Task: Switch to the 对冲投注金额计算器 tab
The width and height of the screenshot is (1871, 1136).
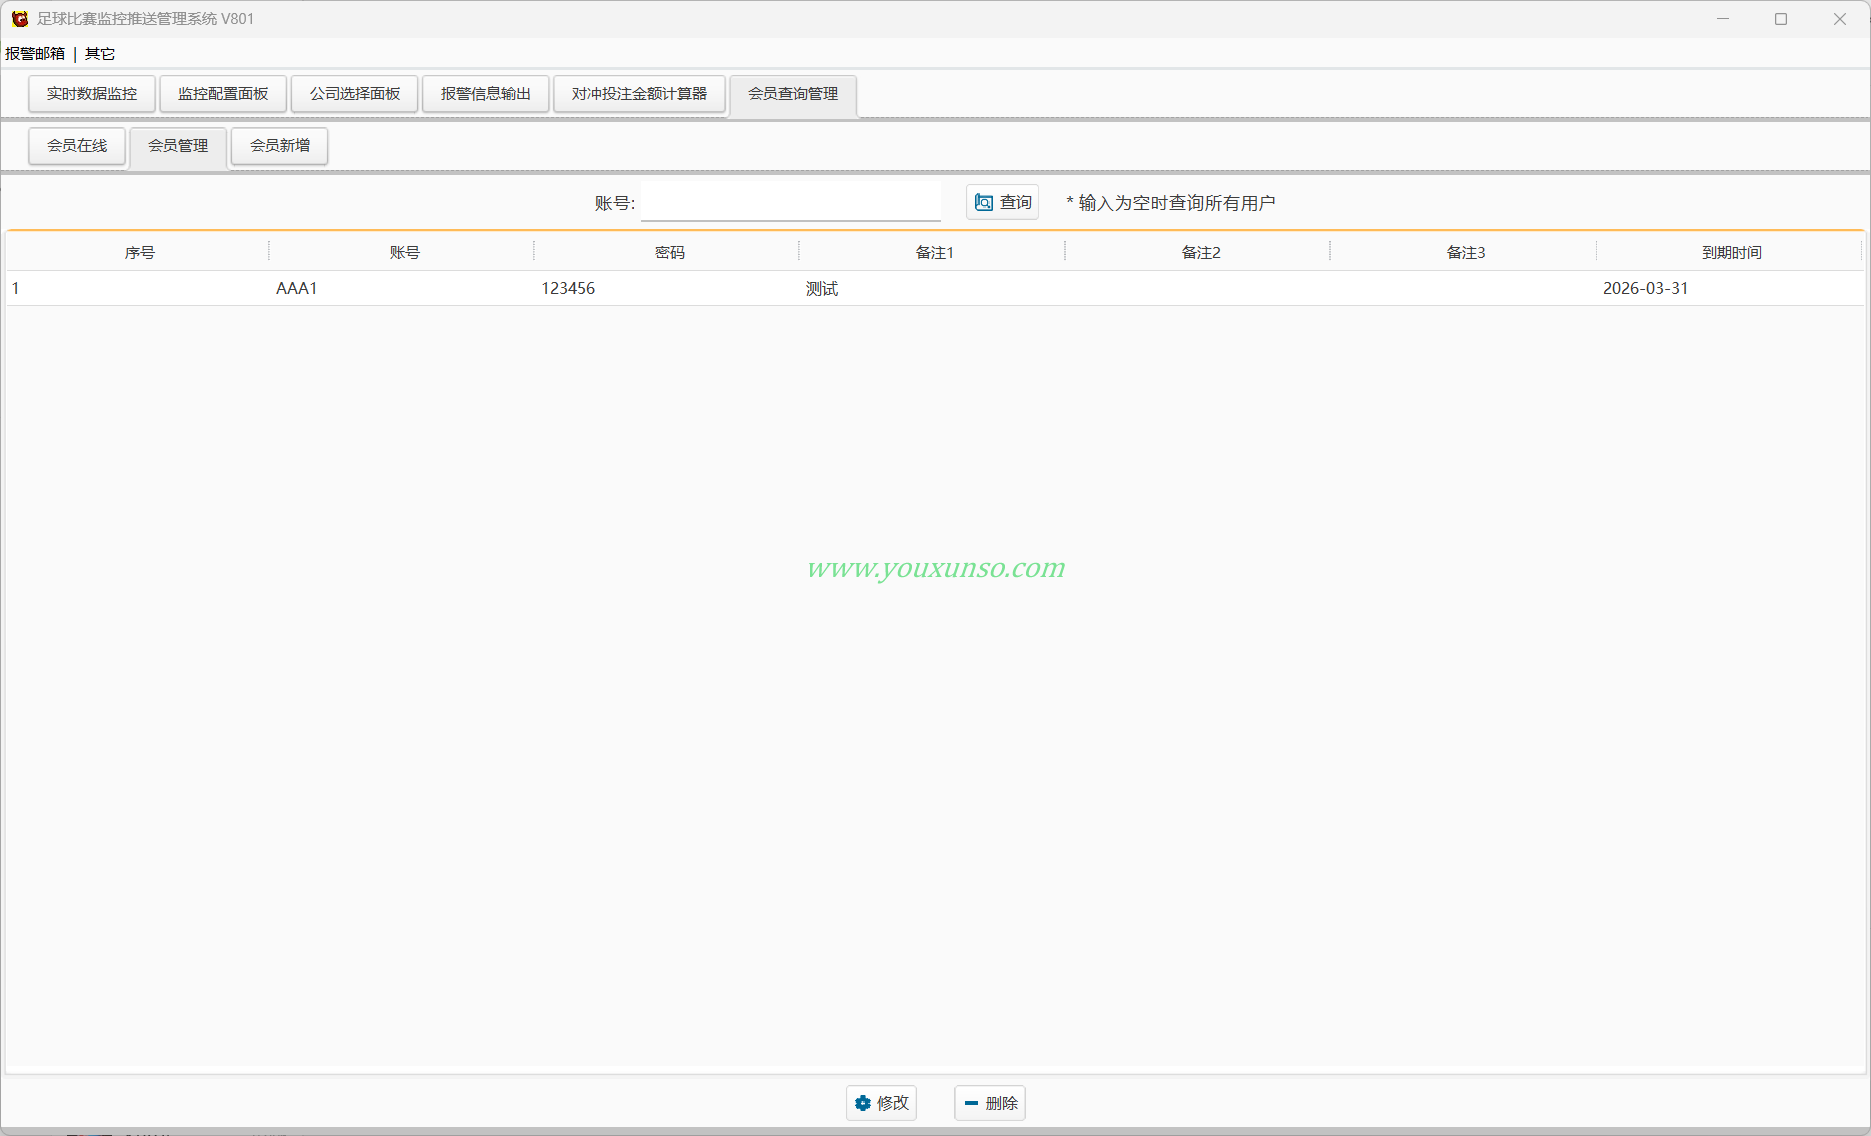Action: (639, 94)
